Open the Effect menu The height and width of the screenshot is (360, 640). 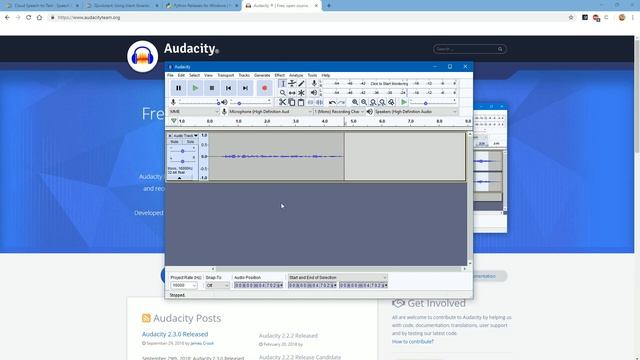280,76
